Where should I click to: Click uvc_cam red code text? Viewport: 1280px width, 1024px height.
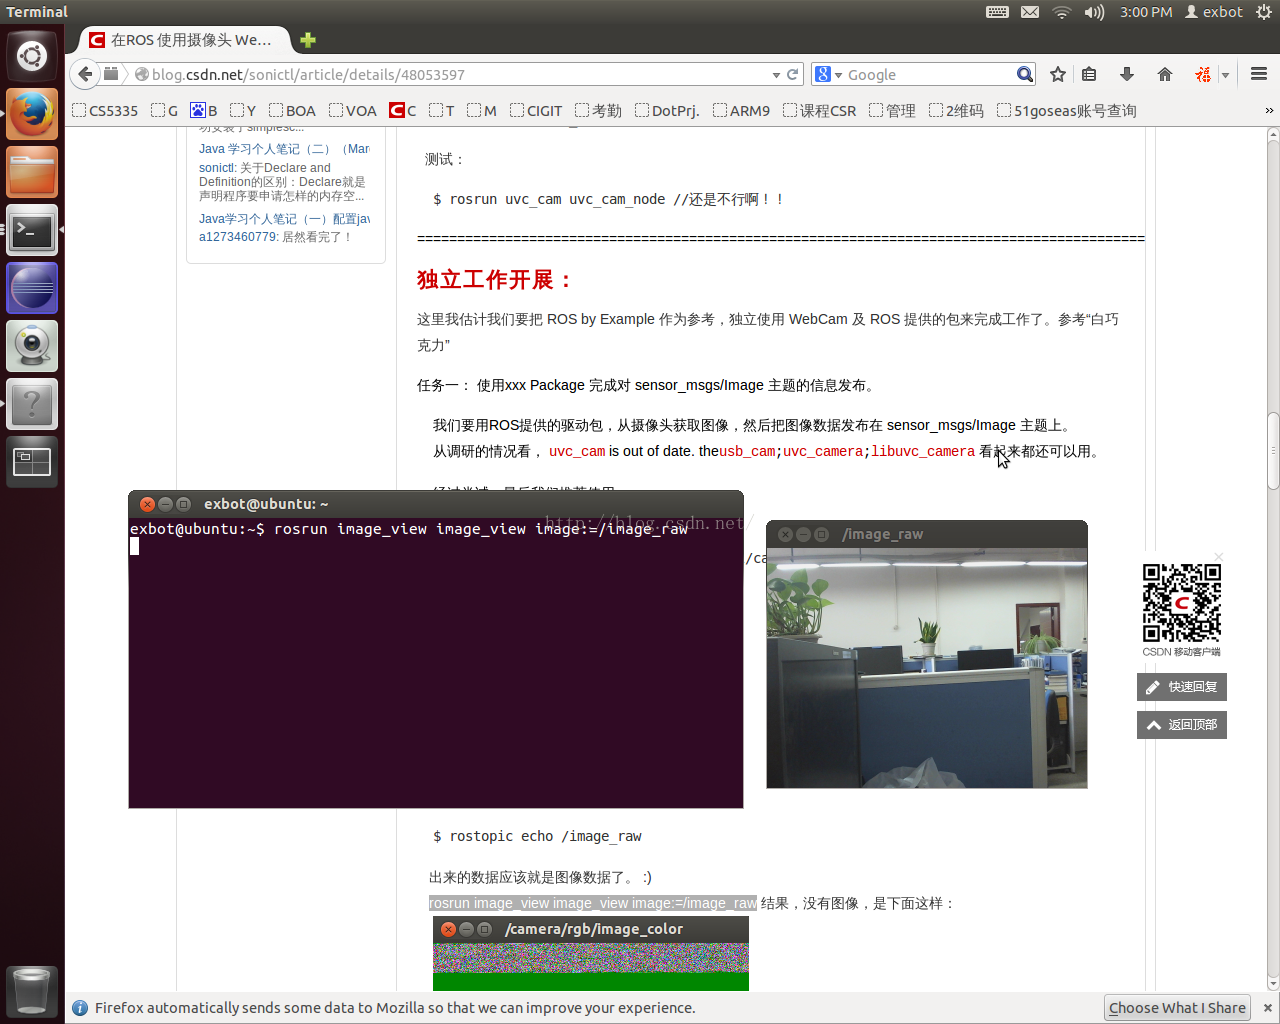point(577,452)
